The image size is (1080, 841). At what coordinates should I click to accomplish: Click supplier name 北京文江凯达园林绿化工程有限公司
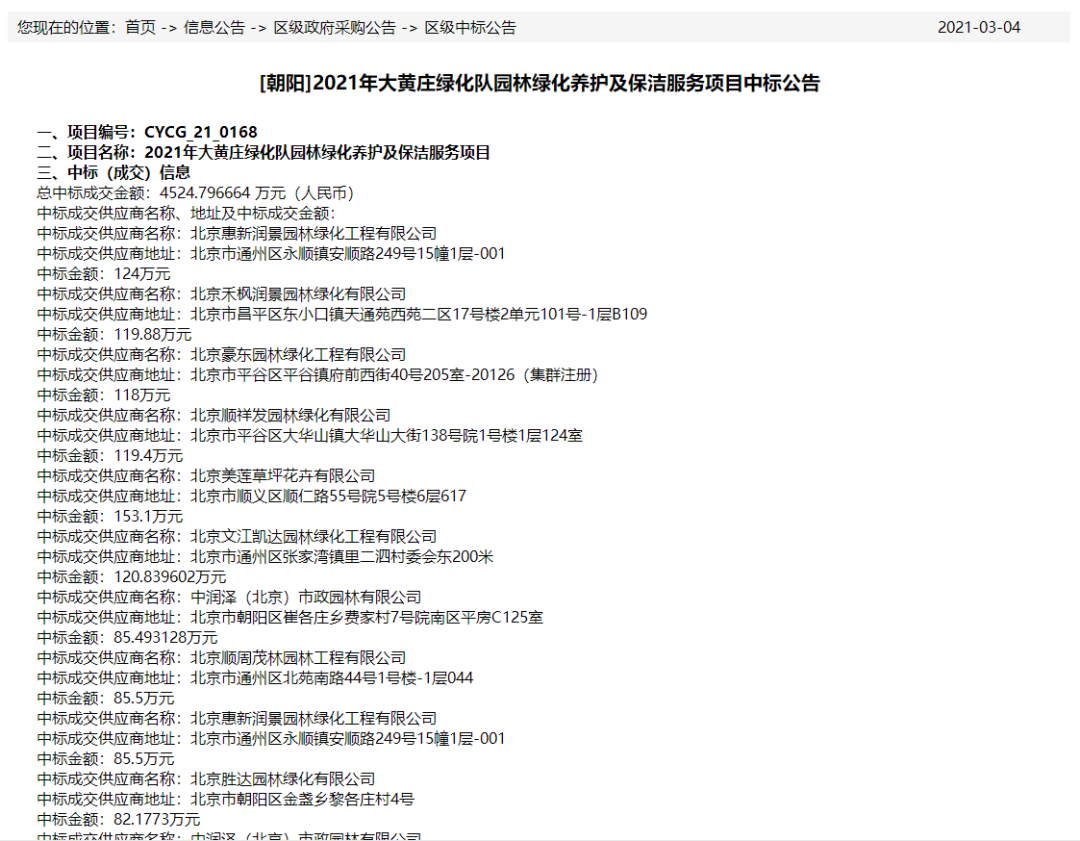pyautogui.click(x=313, y=537)
